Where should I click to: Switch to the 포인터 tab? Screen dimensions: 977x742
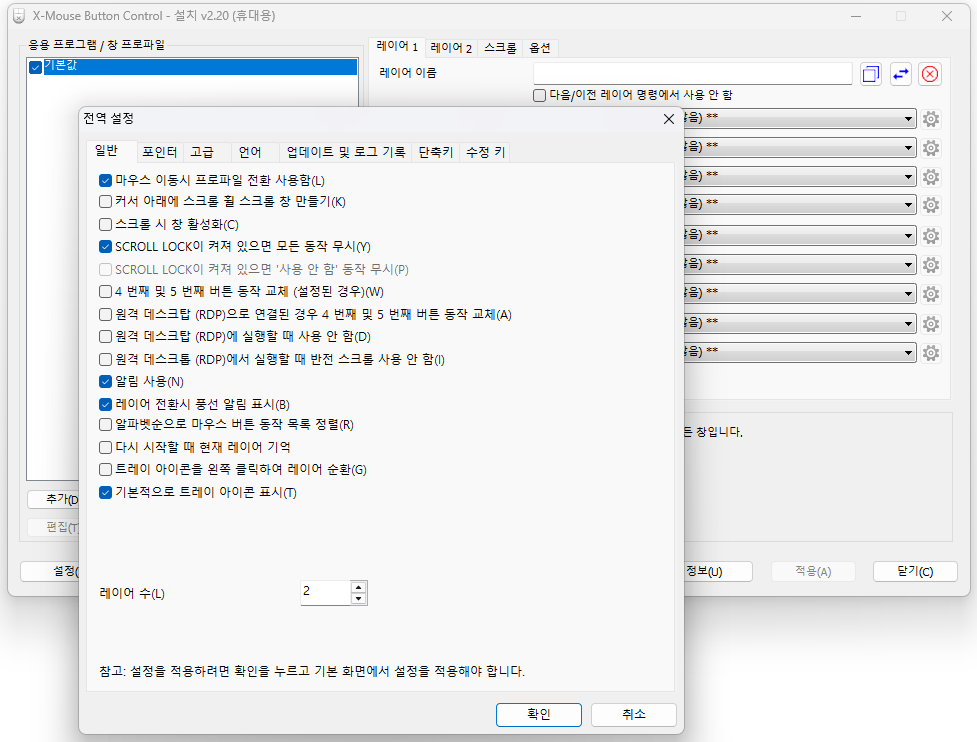coord(160,152)
